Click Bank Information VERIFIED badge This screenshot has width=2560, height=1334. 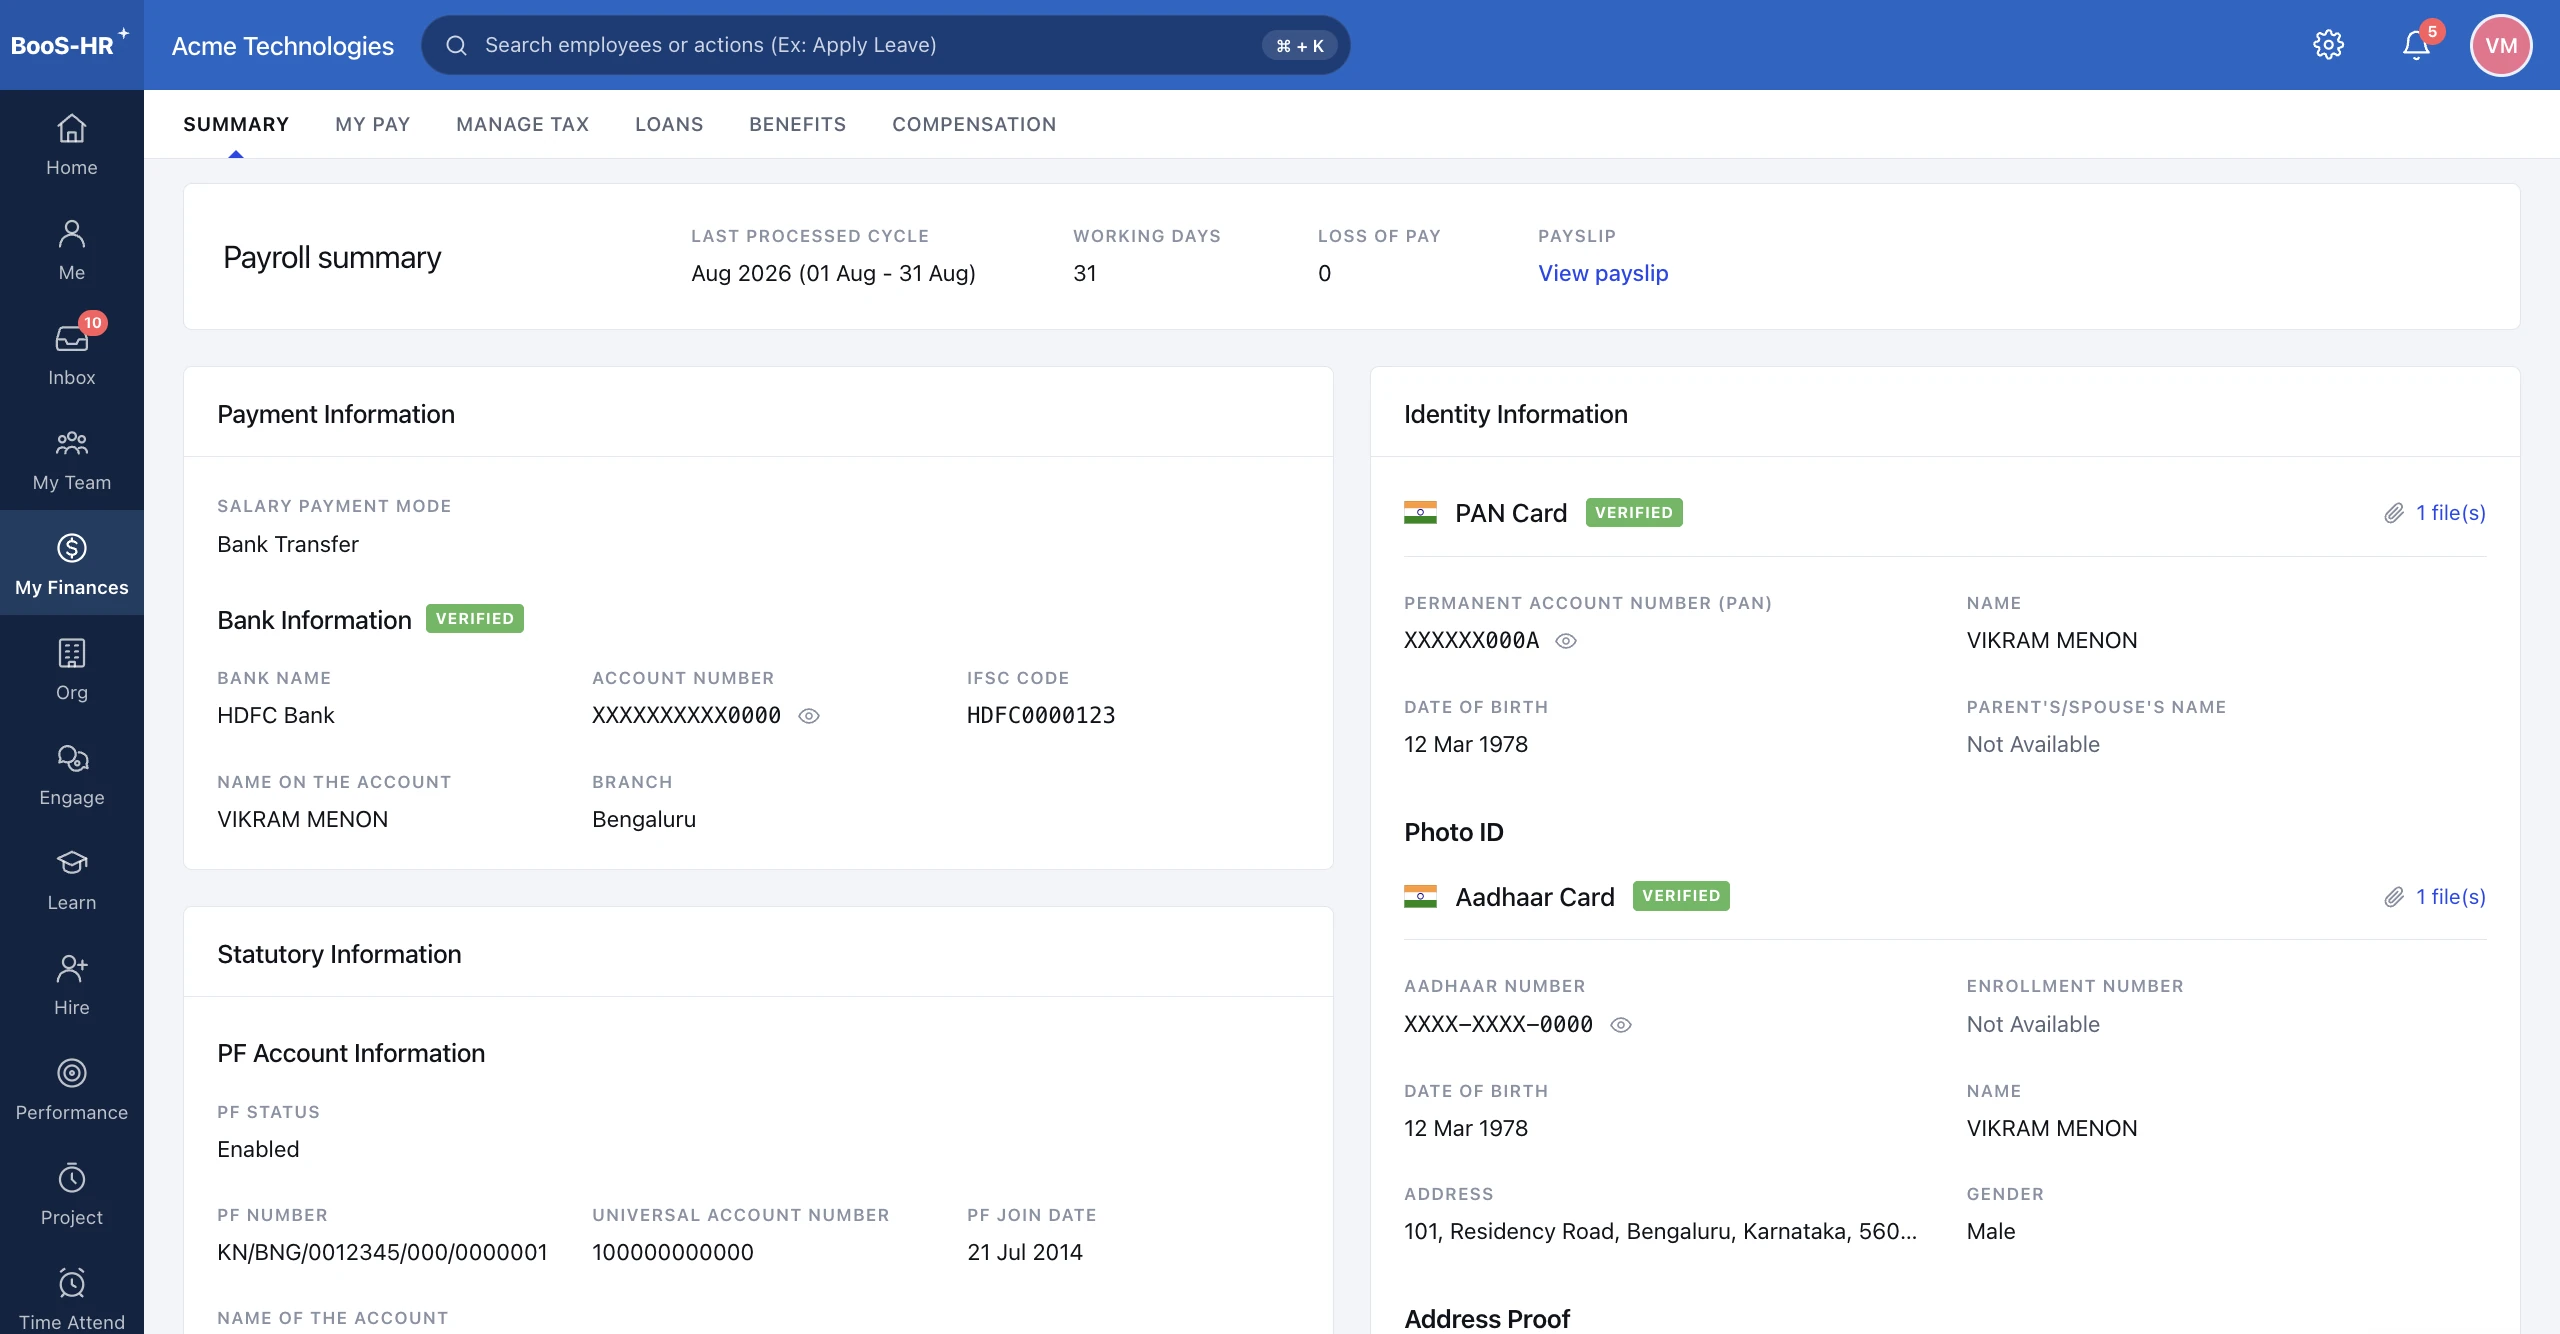[475, 619]
